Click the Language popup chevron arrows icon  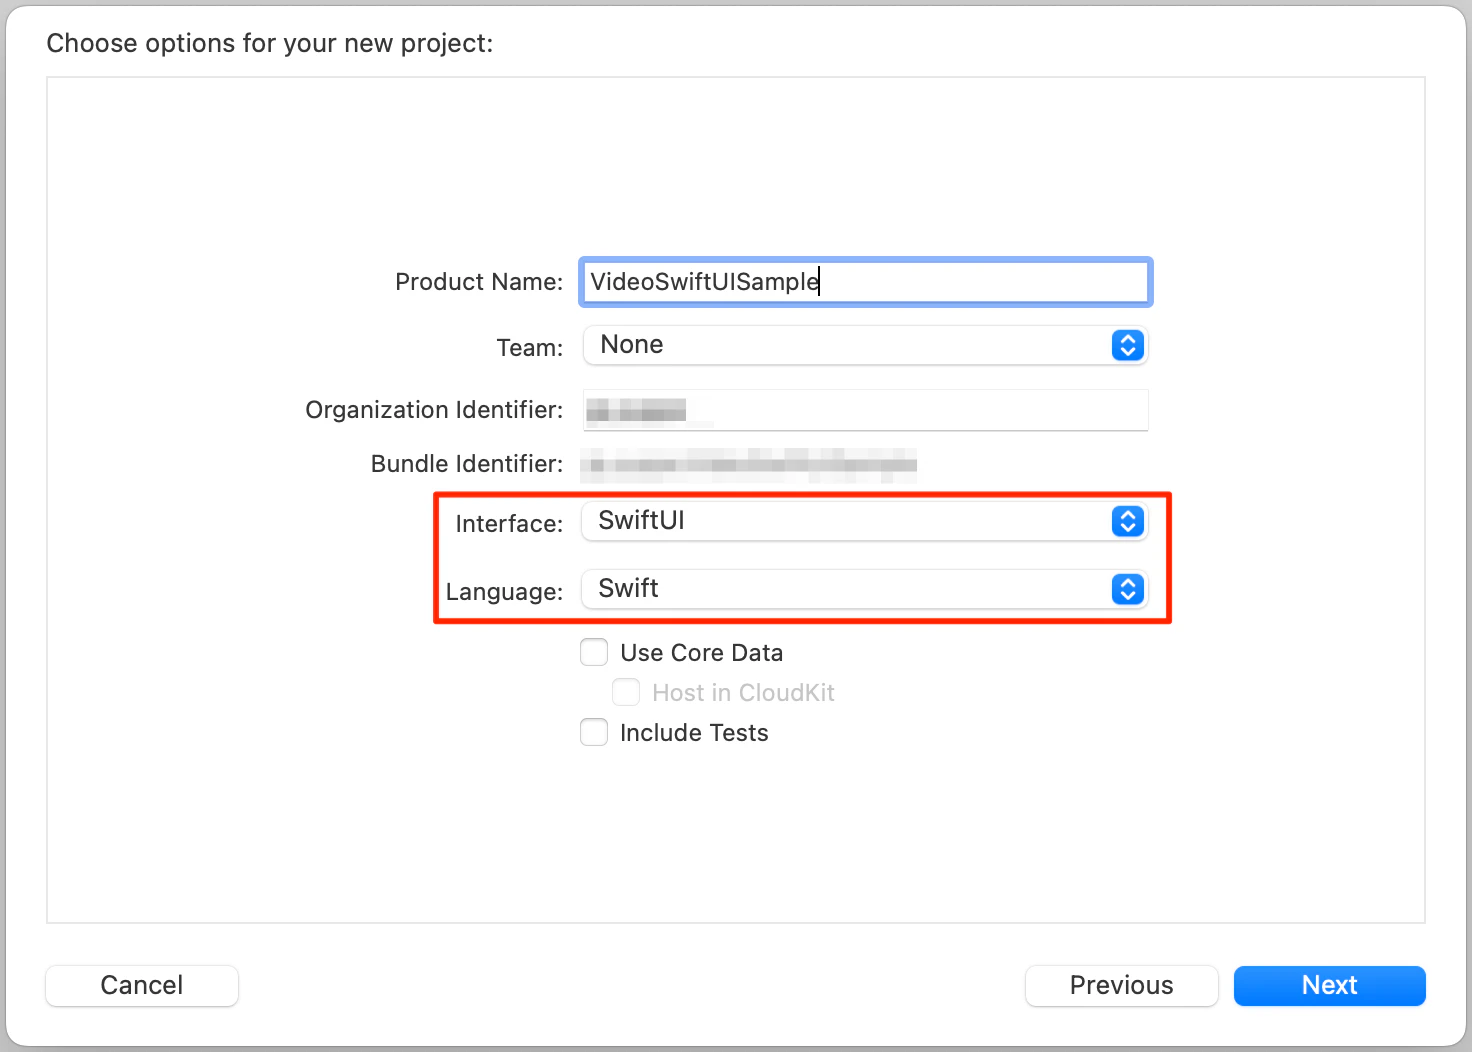[1127, 589]
